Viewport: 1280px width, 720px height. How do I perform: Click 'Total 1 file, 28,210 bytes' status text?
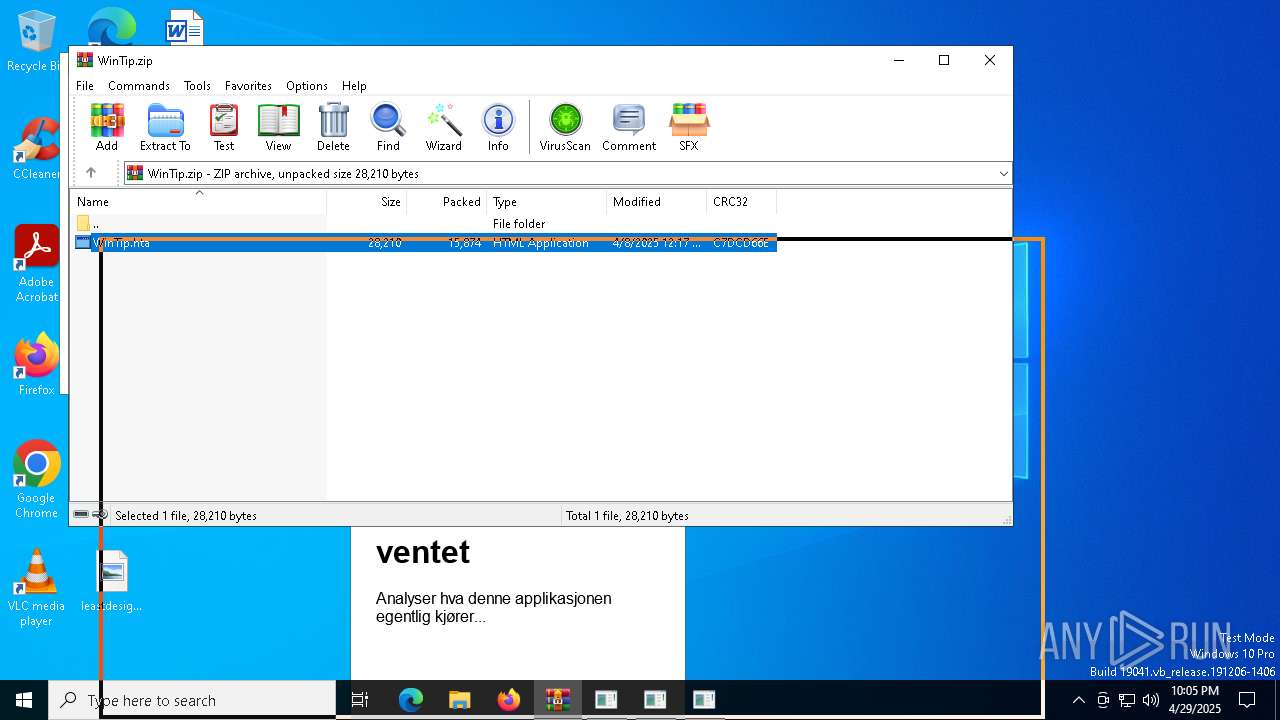627,516
